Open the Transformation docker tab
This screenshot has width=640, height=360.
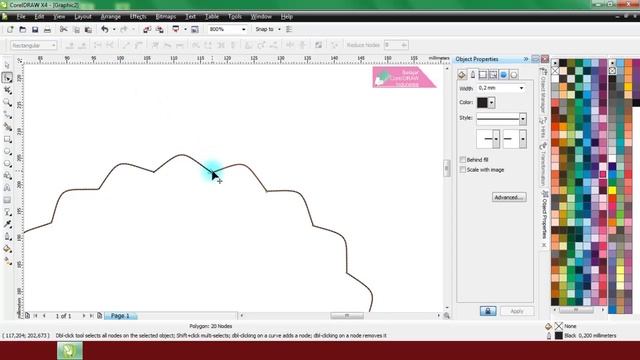coord(543,164)
